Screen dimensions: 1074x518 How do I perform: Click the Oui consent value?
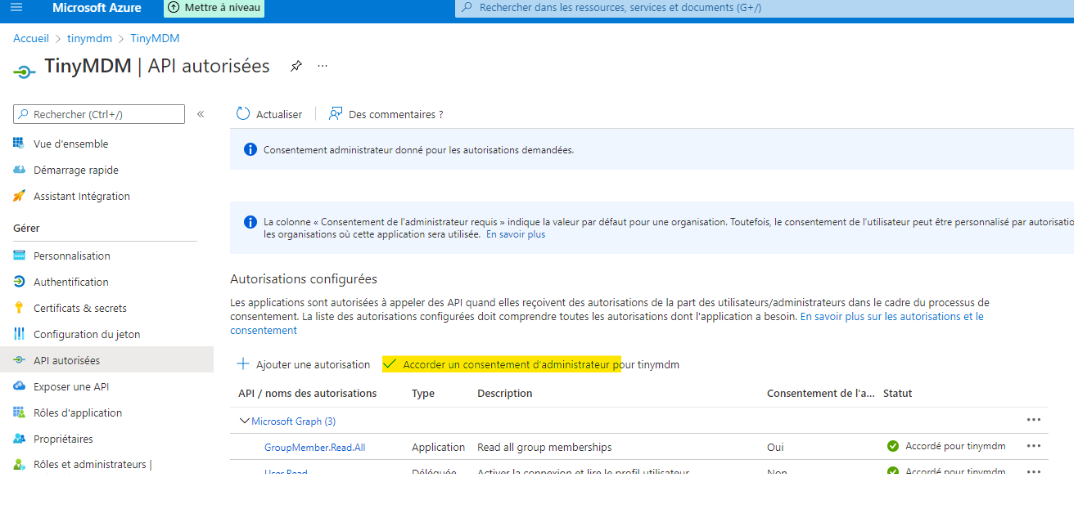(775, 447)
